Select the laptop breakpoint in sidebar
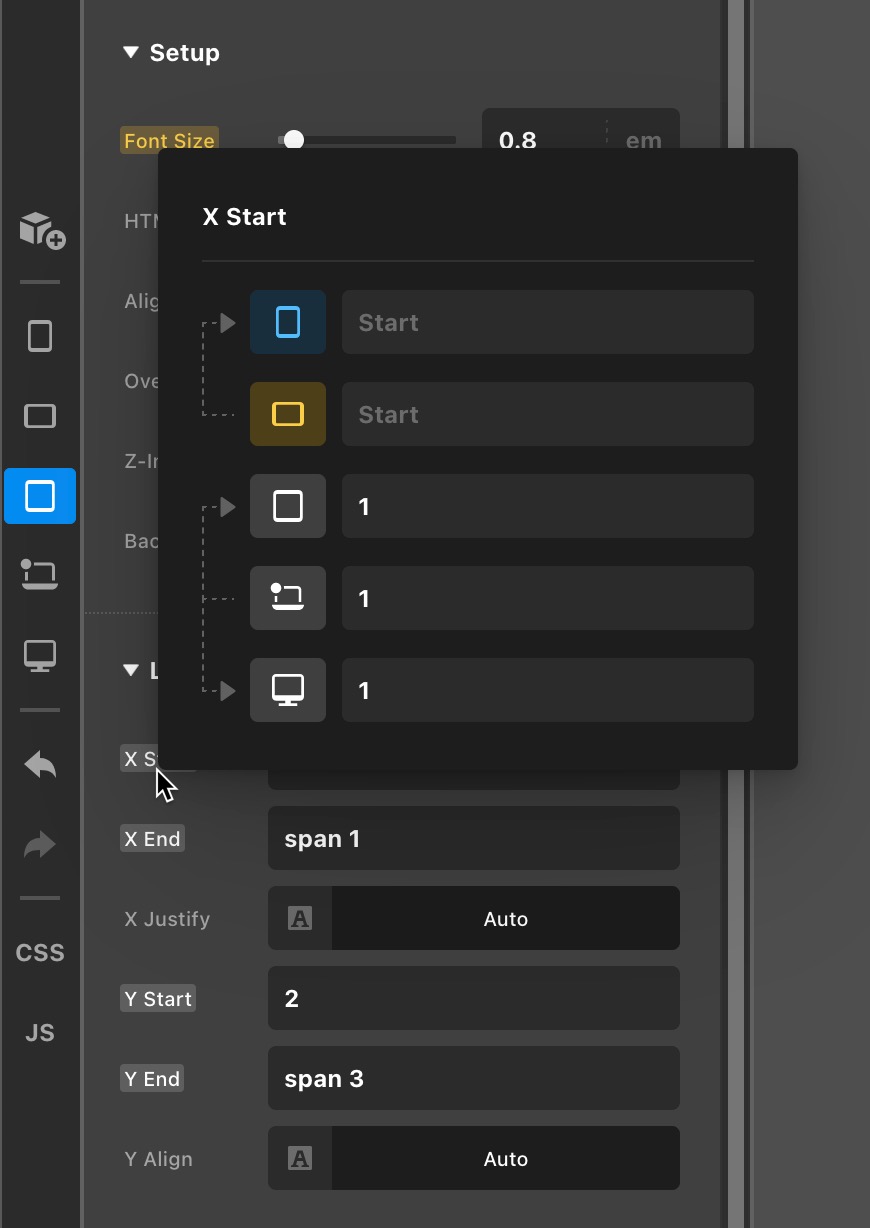Image resolution: width=870 pixels, height=1228 pixels. 40,575
